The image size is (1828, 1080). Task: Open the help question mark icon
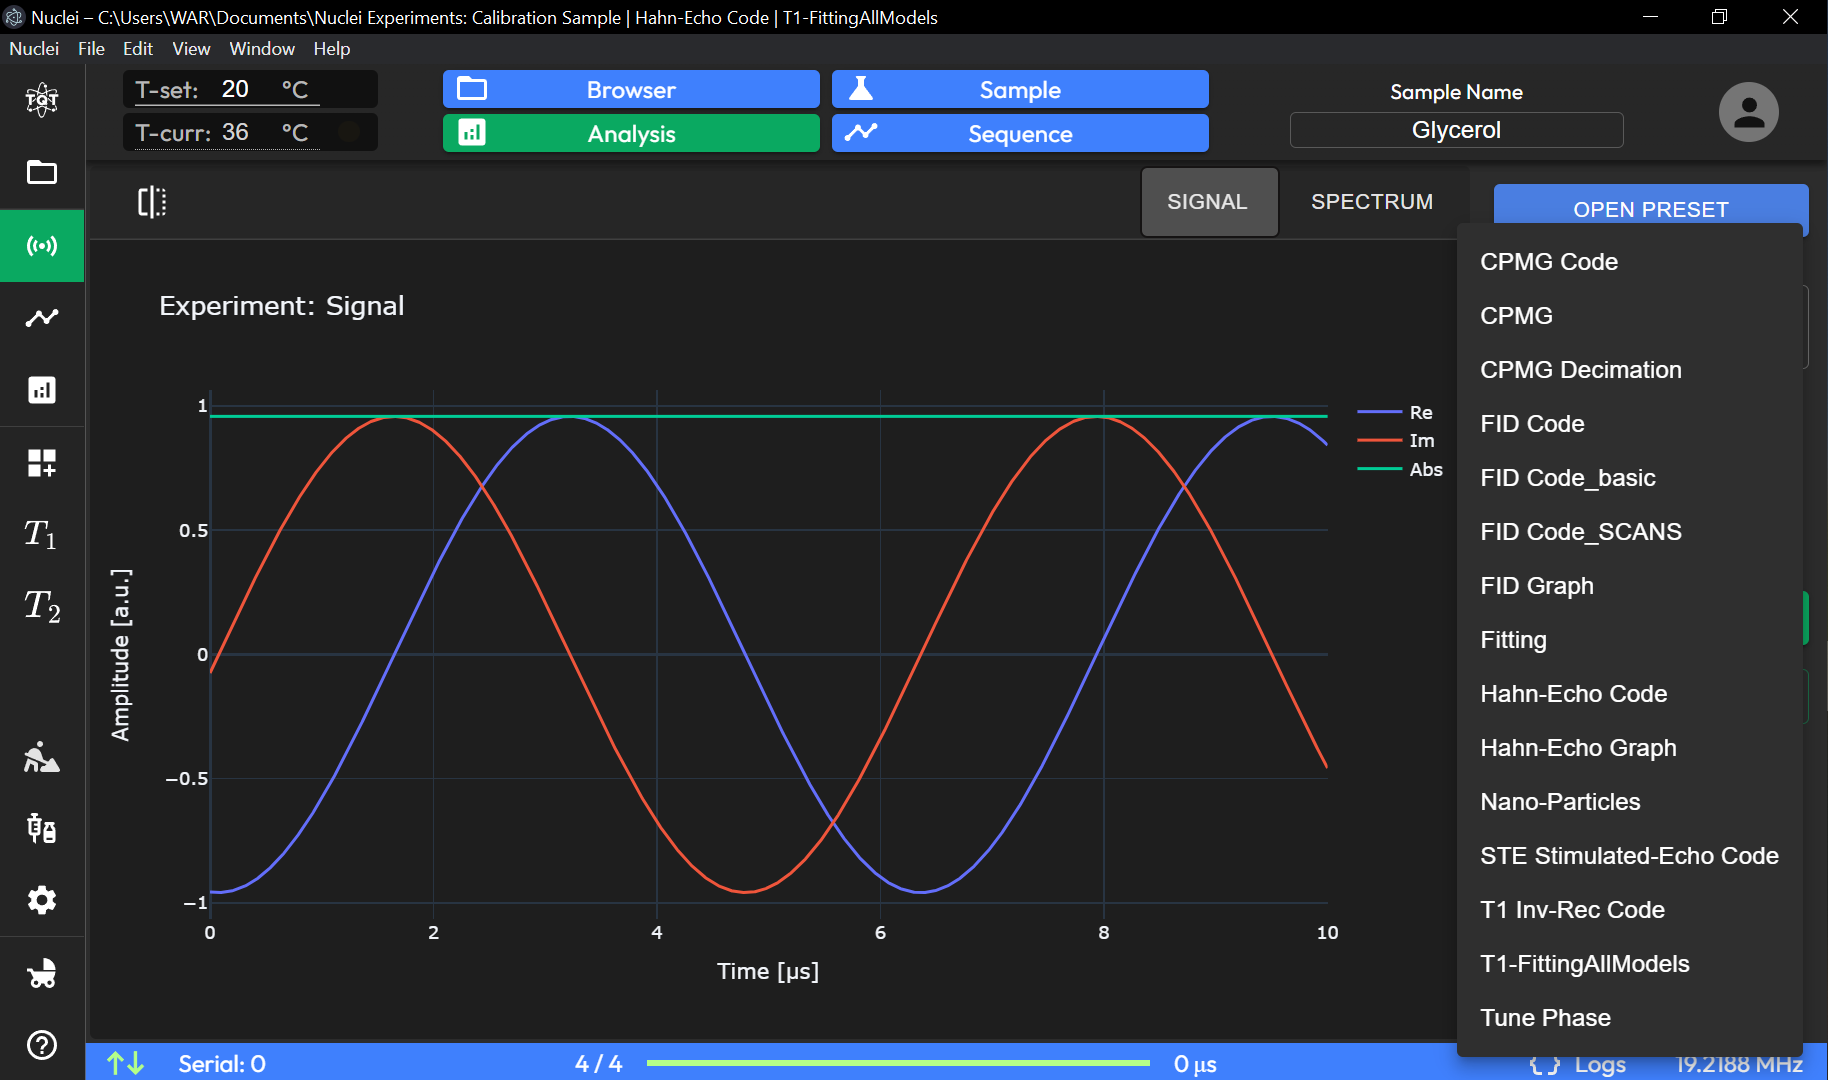coord(42,1045)
